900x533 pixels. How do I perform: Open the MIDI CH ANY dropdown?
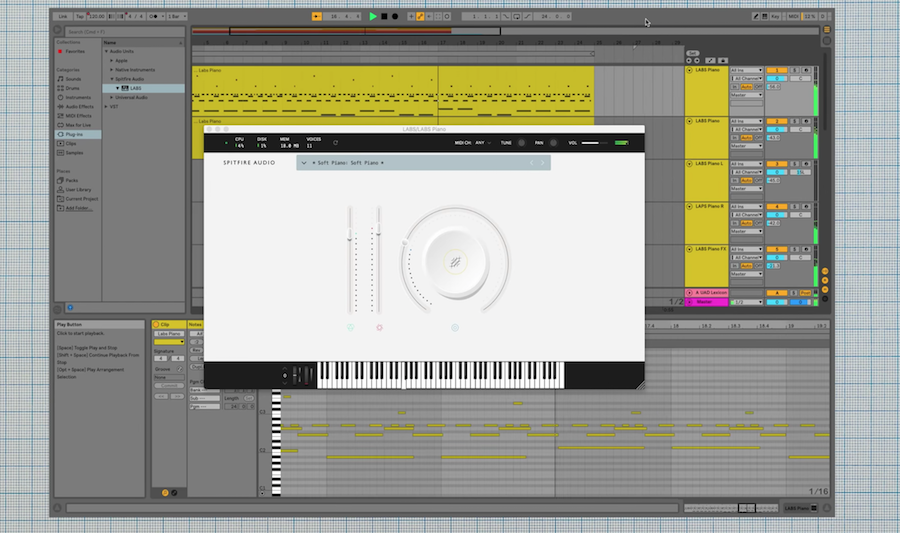coord(483,143)
